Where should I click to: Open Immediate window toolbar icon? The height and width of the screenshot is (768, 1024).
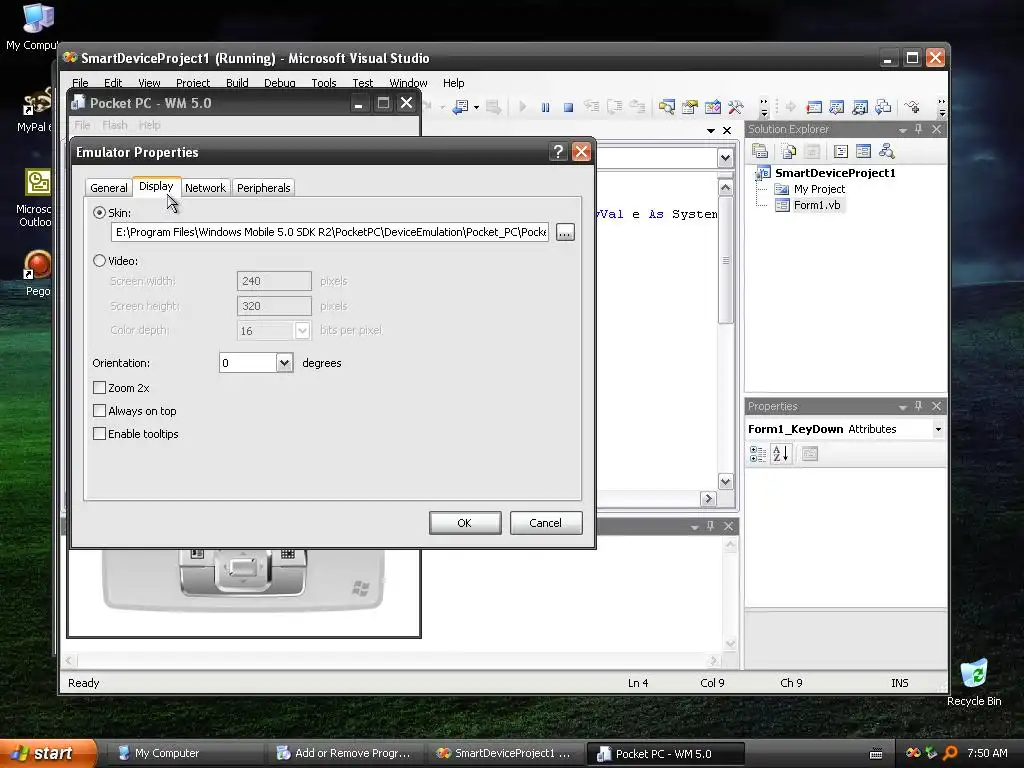[x=837, y=107]
